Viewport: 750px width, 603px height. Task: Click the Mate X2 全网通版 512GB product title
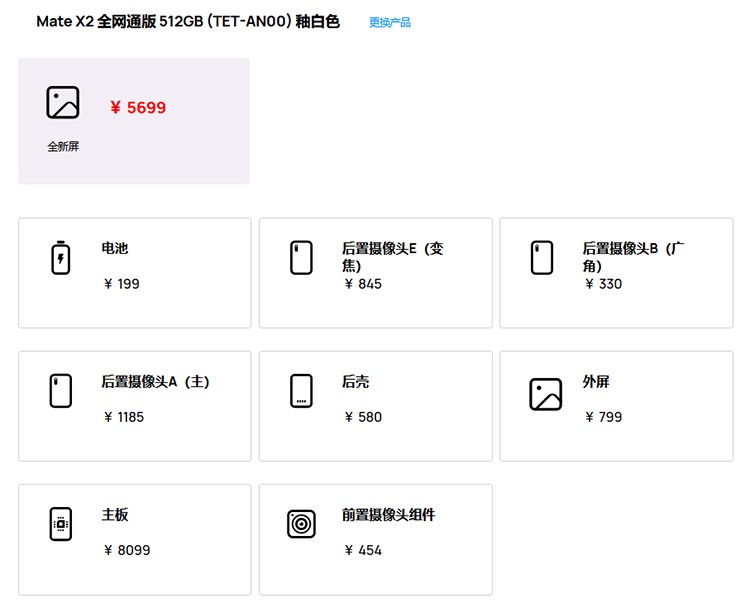188,22
